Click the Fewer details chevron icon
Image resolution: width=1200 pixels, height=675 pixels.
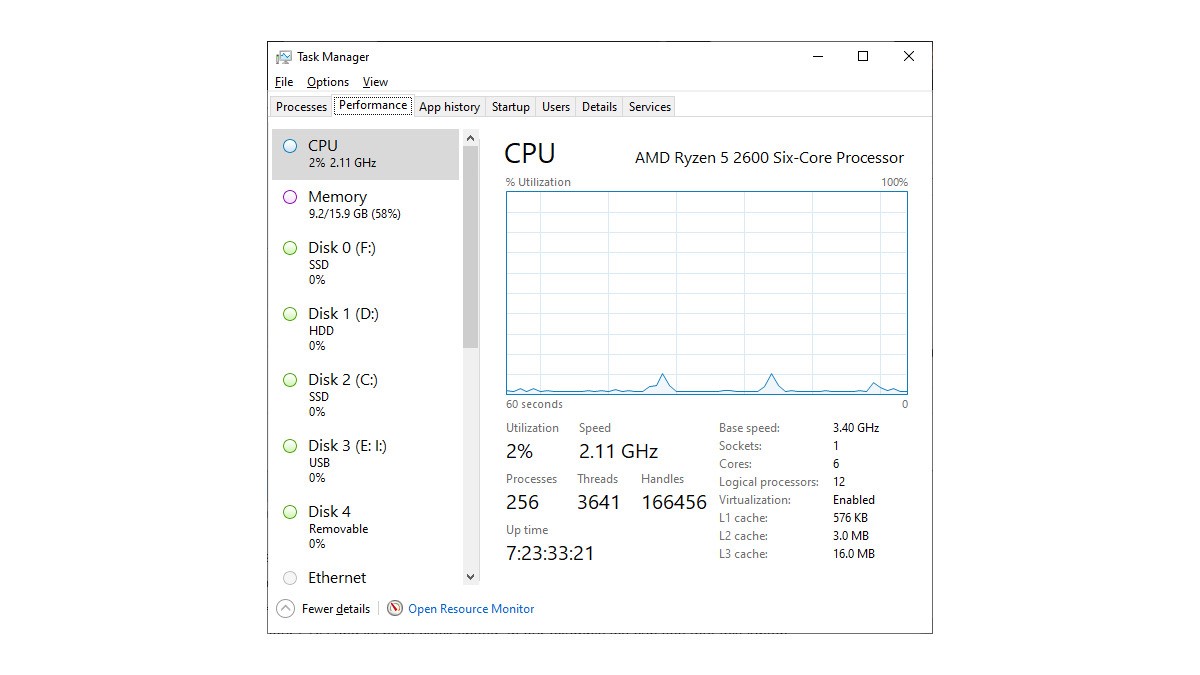286,608
